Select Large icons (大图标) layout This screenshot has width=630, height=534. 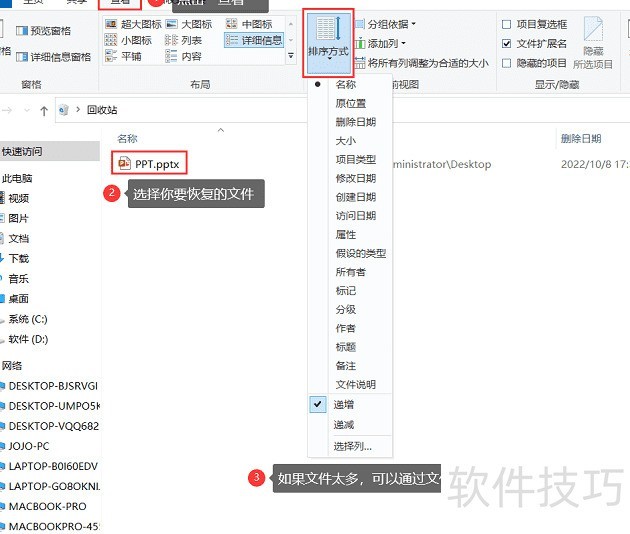[189, 24]
